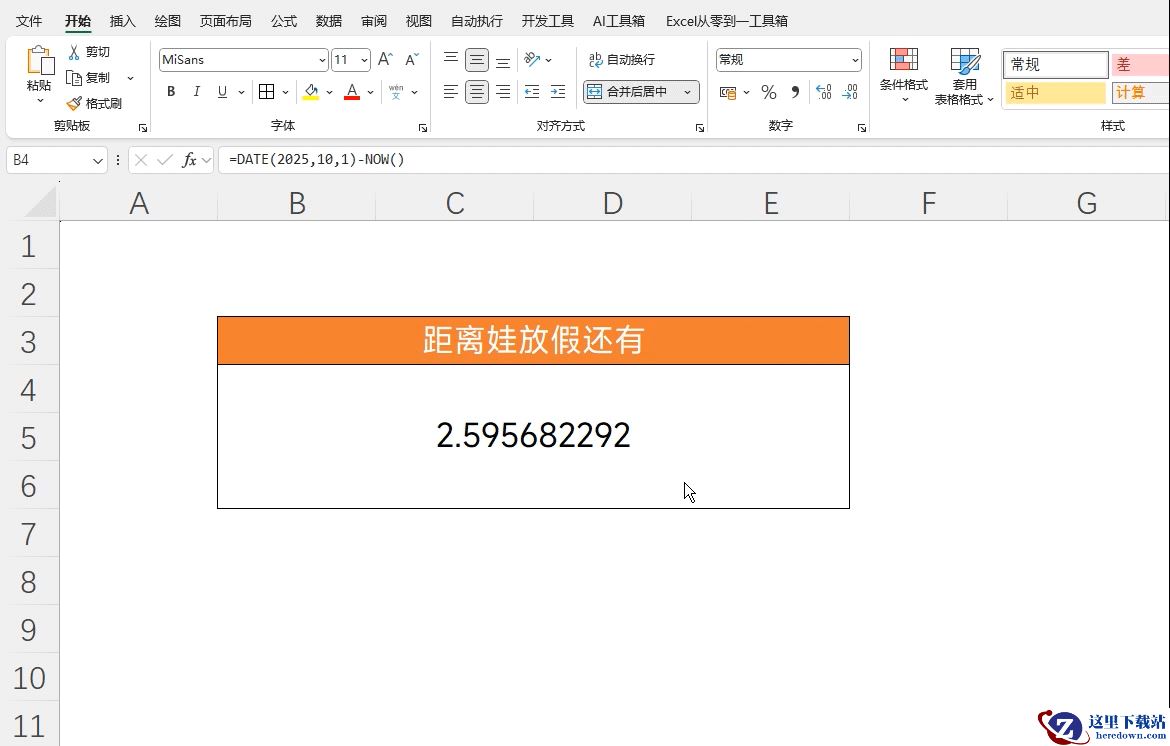Click the Format Painter (格式刷) brush icon
This screenshot has height=746, width=1170.
(x=74, y=103)
